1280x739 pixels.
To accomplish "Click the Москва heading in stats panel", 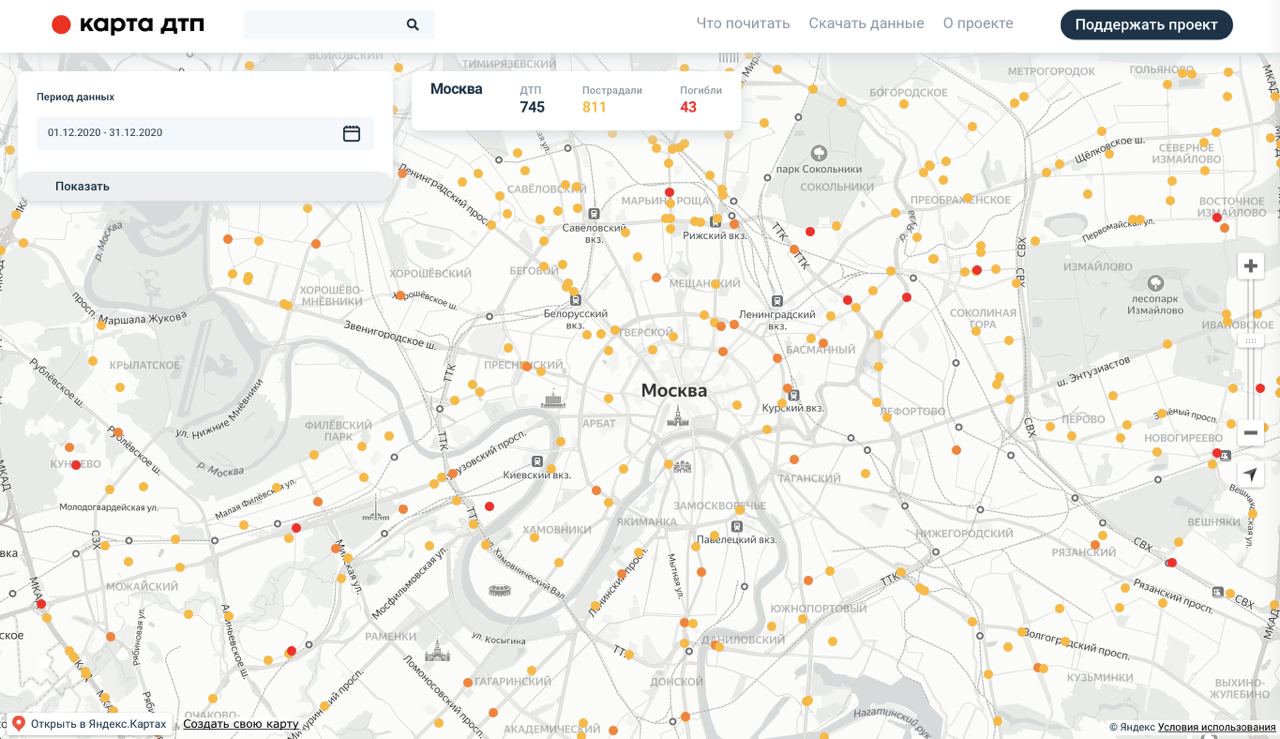I will coord(456,89).
